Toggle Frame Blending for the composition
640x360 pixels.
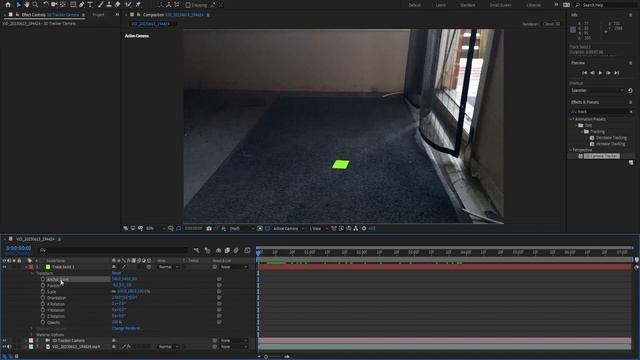227,250
